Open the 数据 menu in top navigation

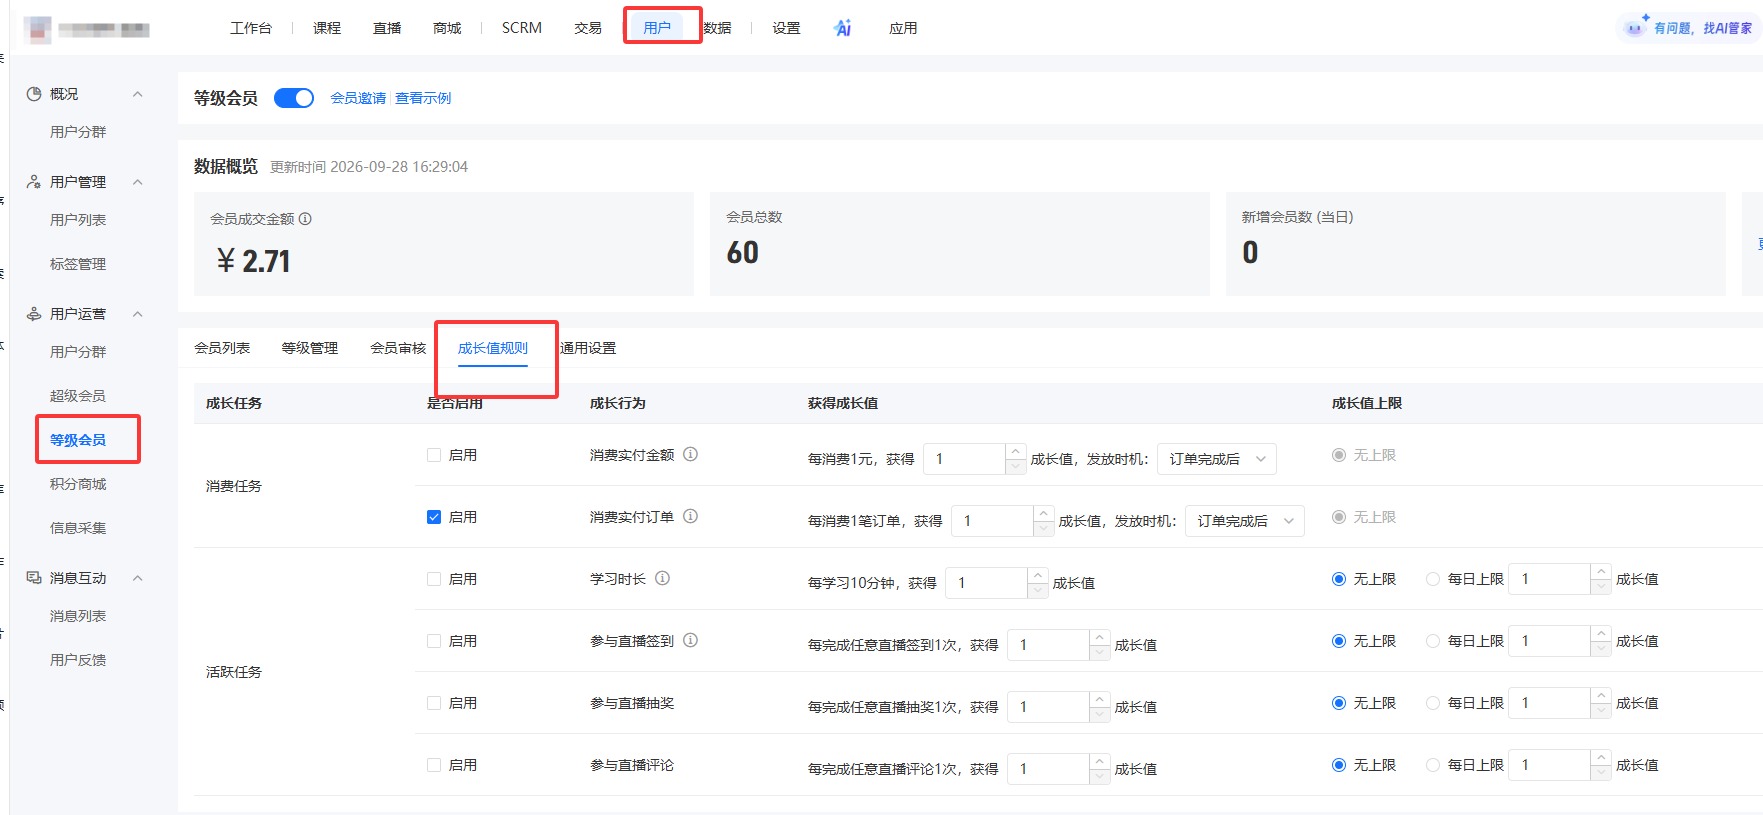tap(718, 28)
